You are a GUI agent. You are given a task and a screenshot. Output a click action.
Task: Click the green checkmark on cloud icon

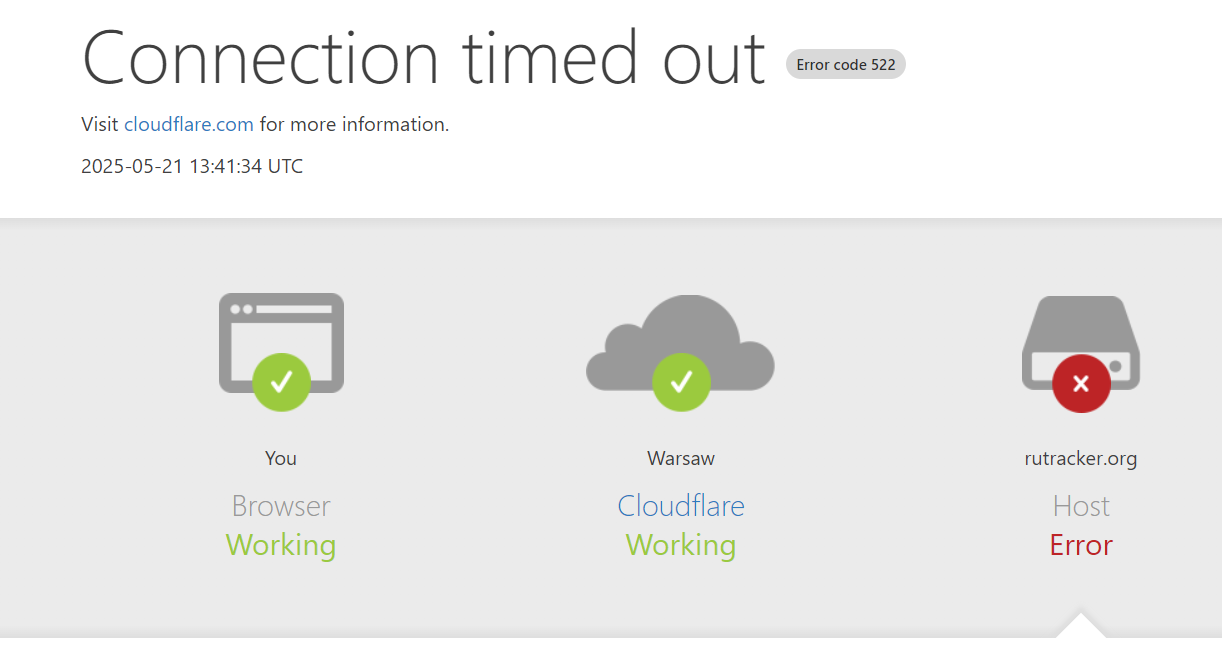click(x=681, y=382)
